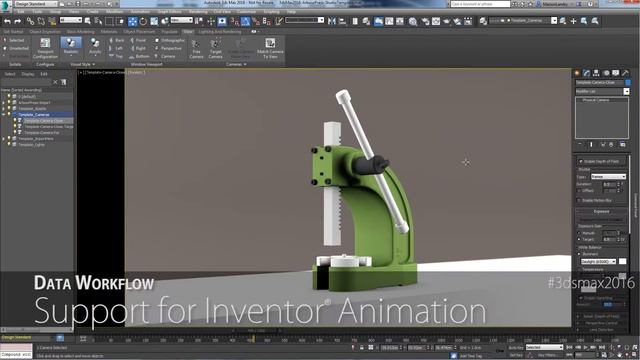Select the Select and Rotate tool
This screenshot has height=360, width=640.
click(x=143, y=21)
